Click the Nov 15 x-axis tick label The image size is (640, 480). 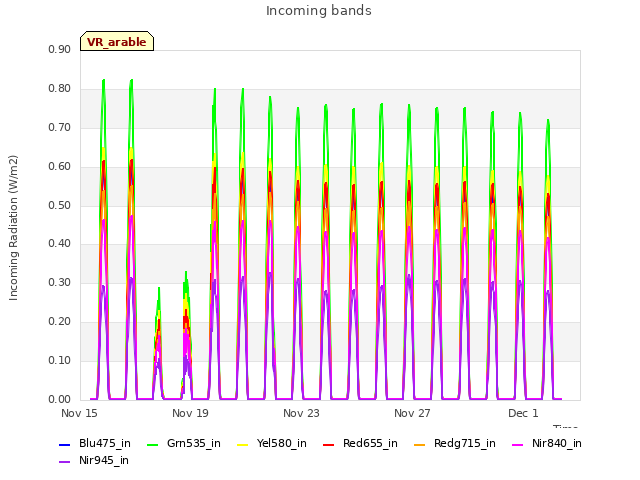79,413
